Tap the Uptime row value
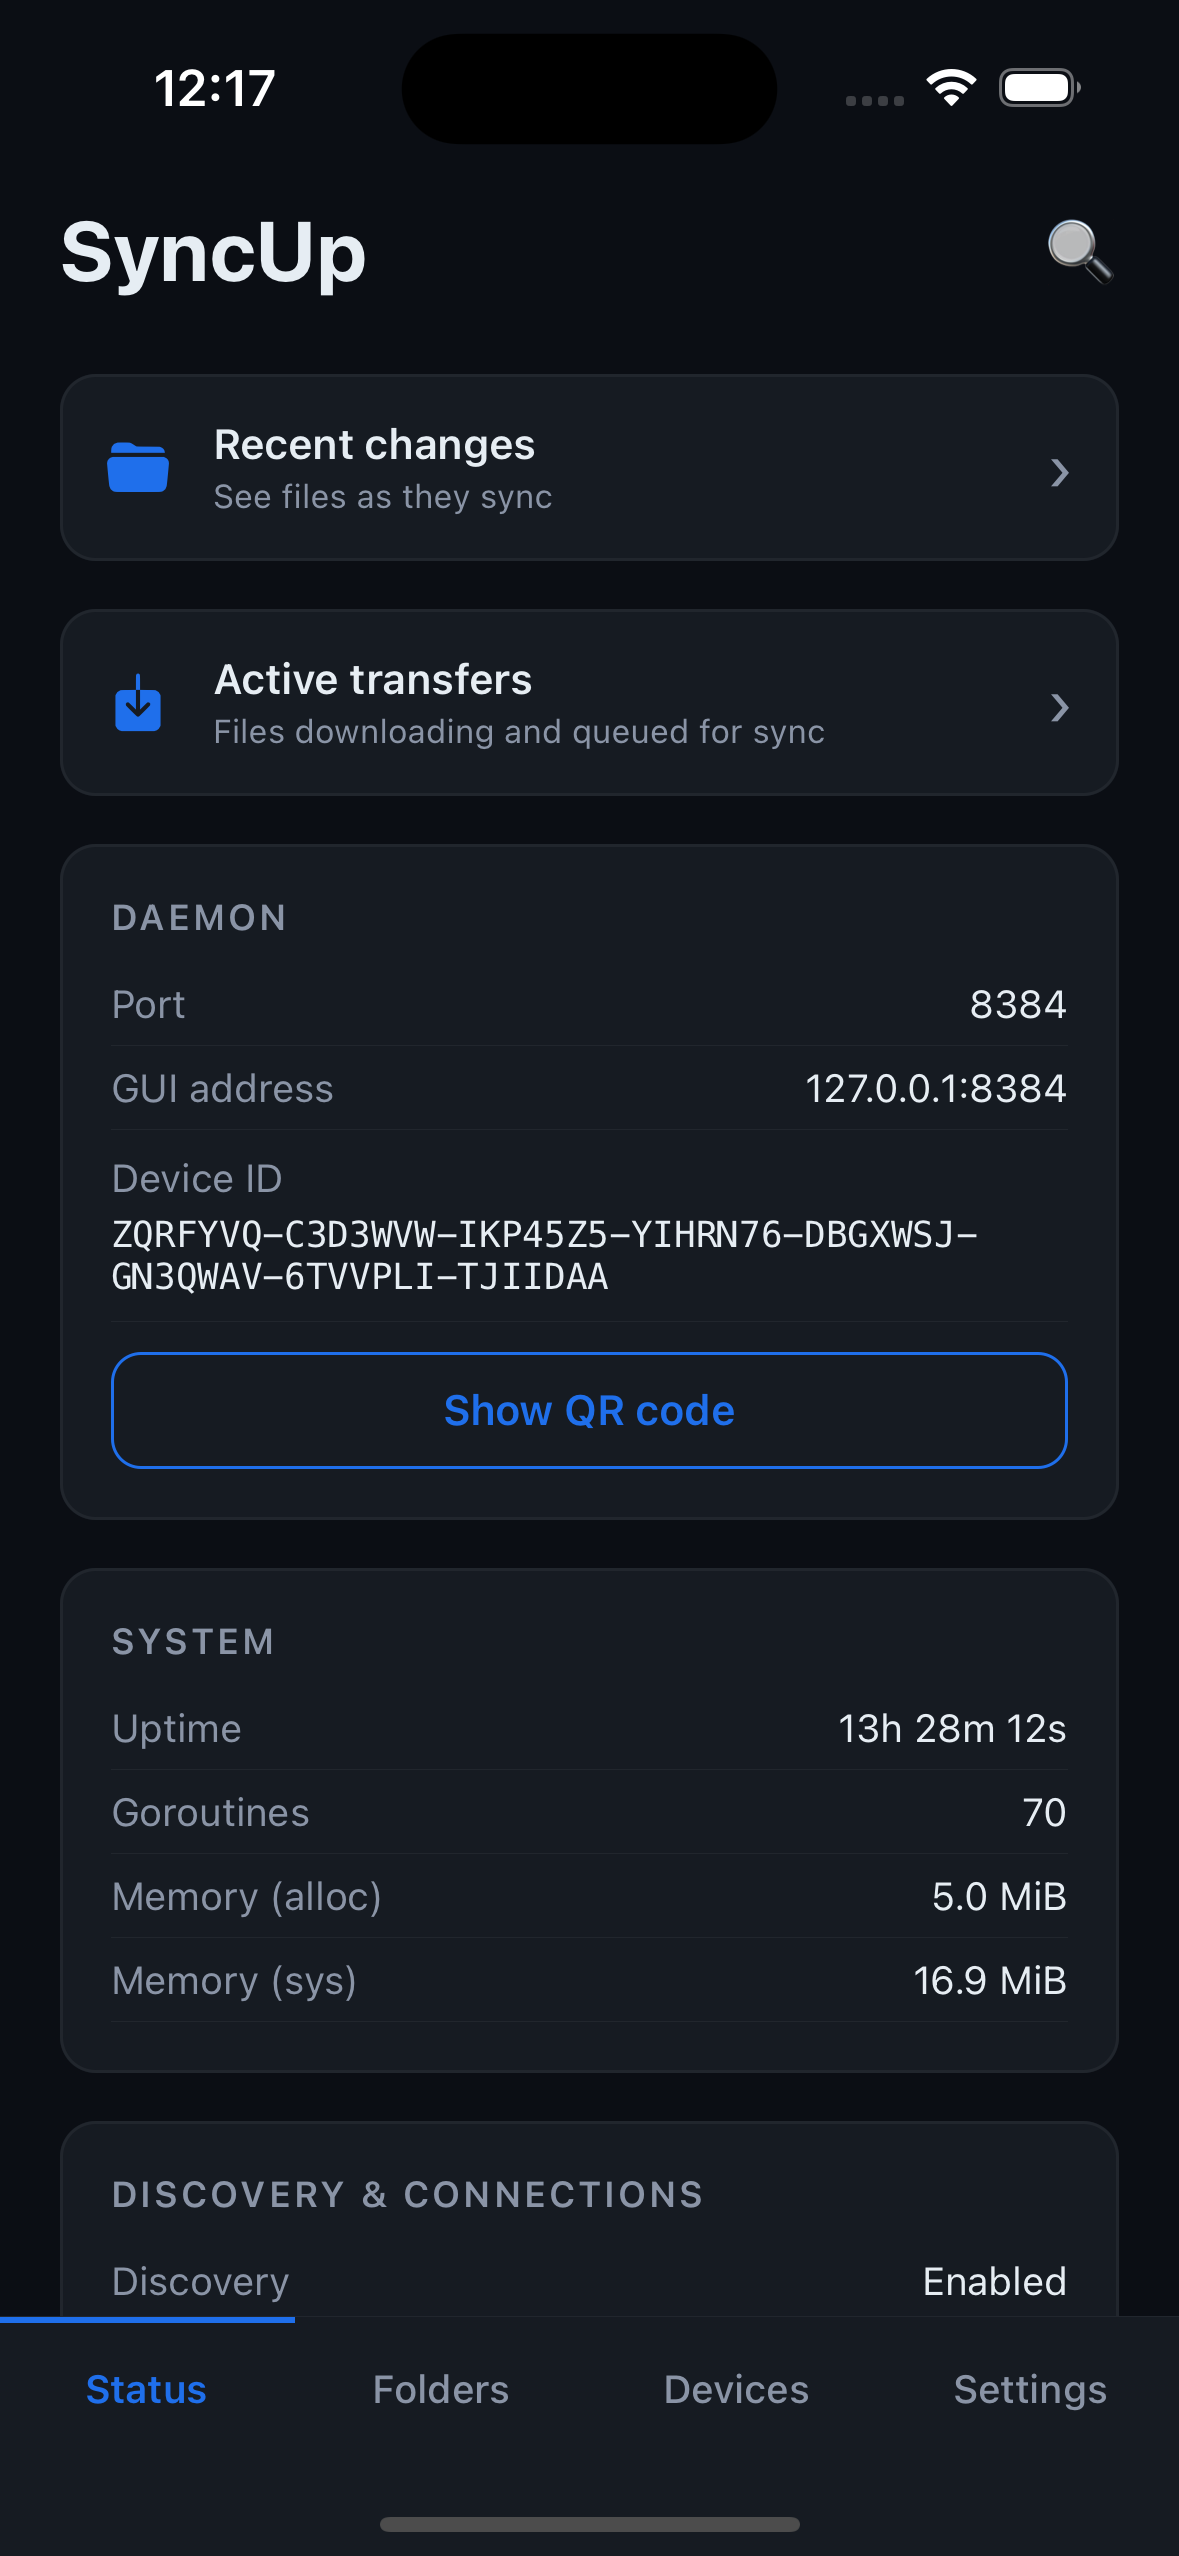The height and width of the screenshot is (2556, 1179). pyautogui.click(x=951, y=1729)
